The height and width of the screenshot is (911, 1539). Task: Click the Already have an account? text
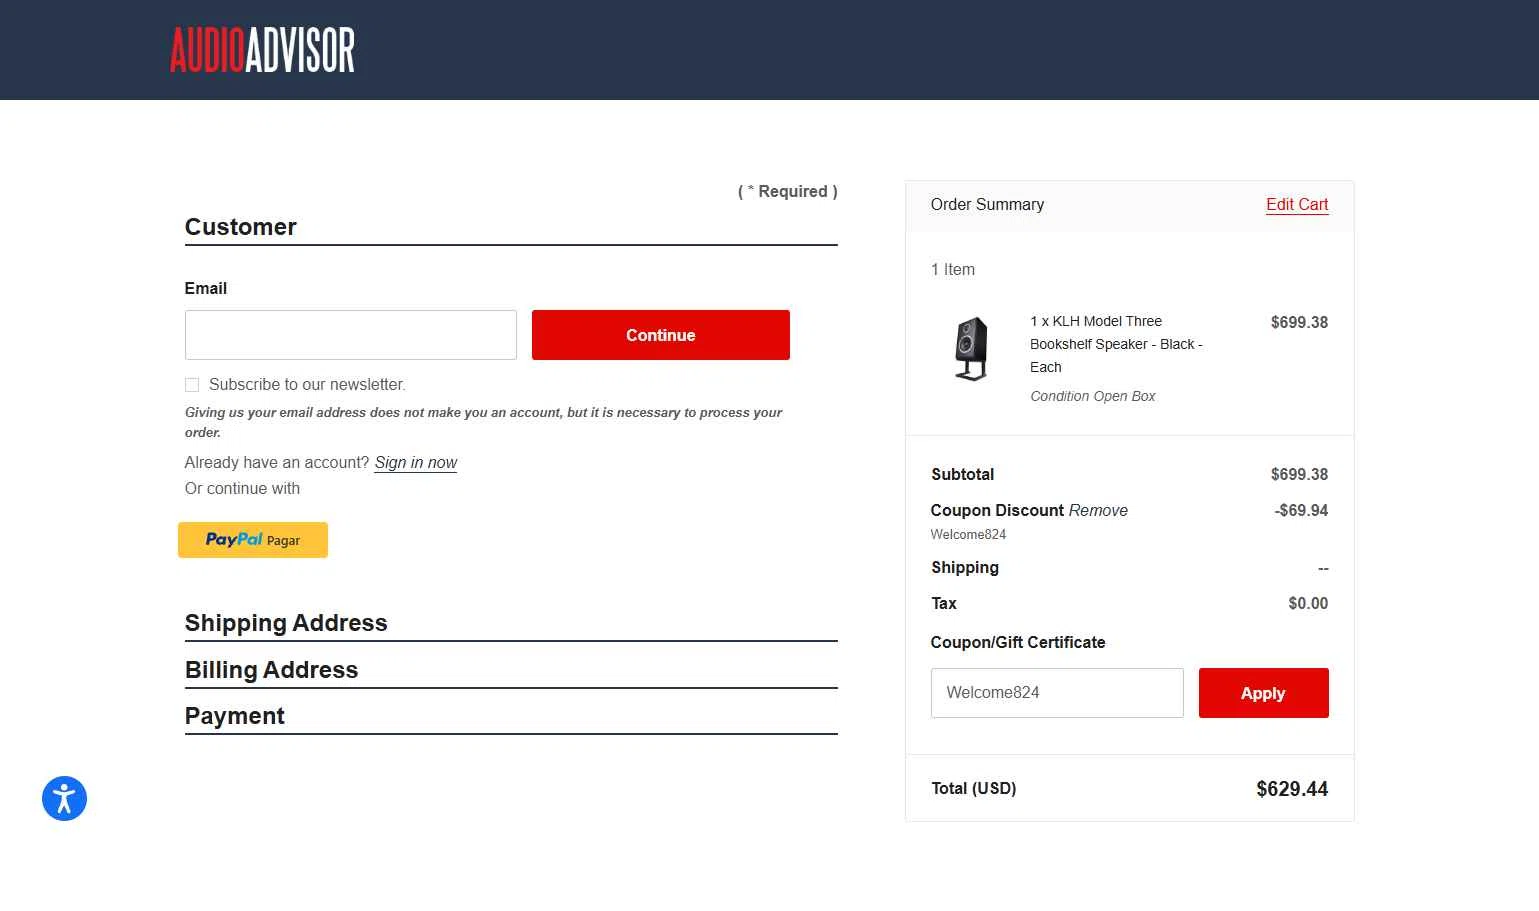point(277,462)
